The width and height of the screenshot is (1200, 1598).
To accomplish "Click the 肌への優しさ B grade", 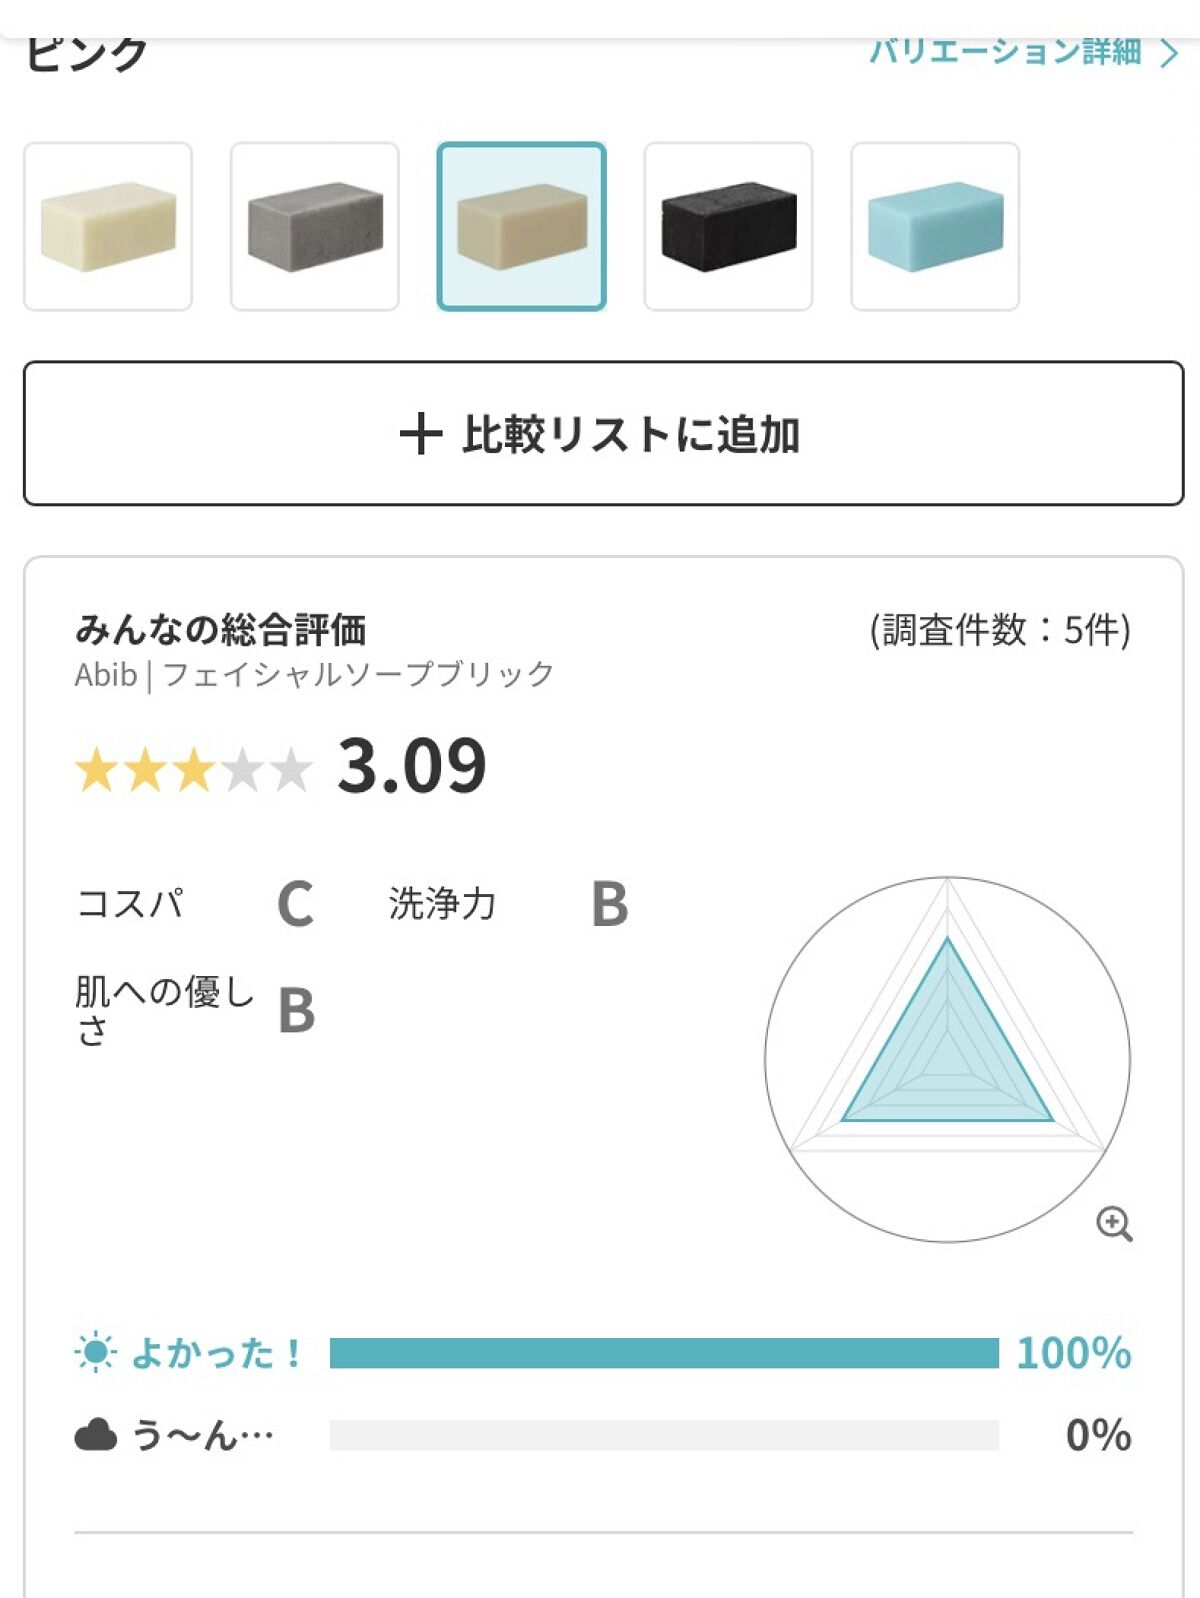I will 296,1011.
